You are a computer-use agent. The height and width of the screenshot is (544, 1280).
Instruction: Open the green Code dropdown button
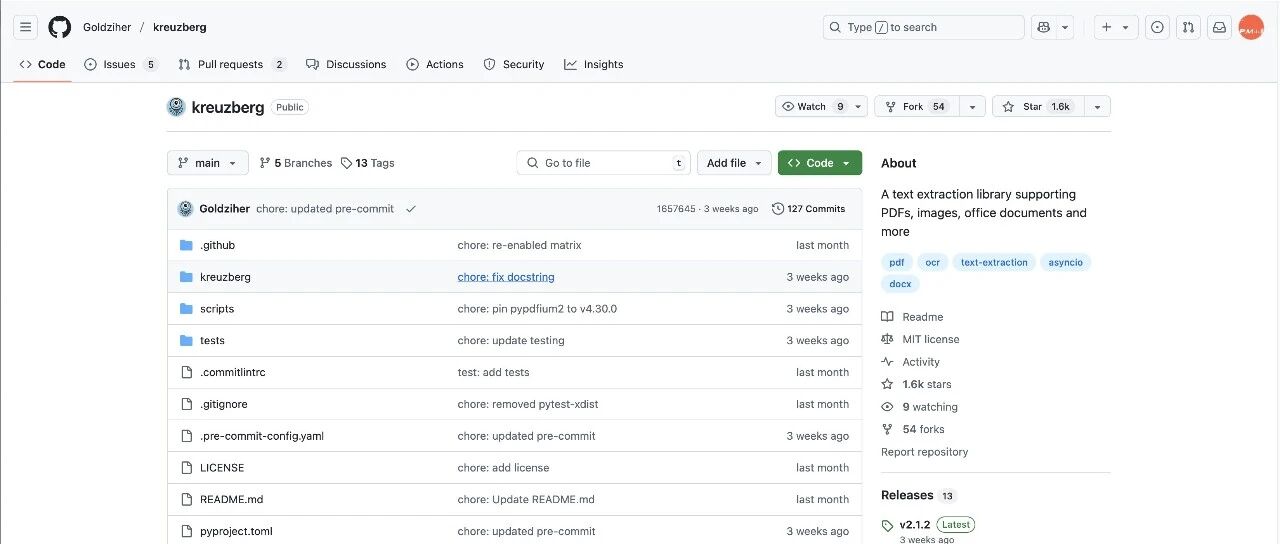pos(820,163)
